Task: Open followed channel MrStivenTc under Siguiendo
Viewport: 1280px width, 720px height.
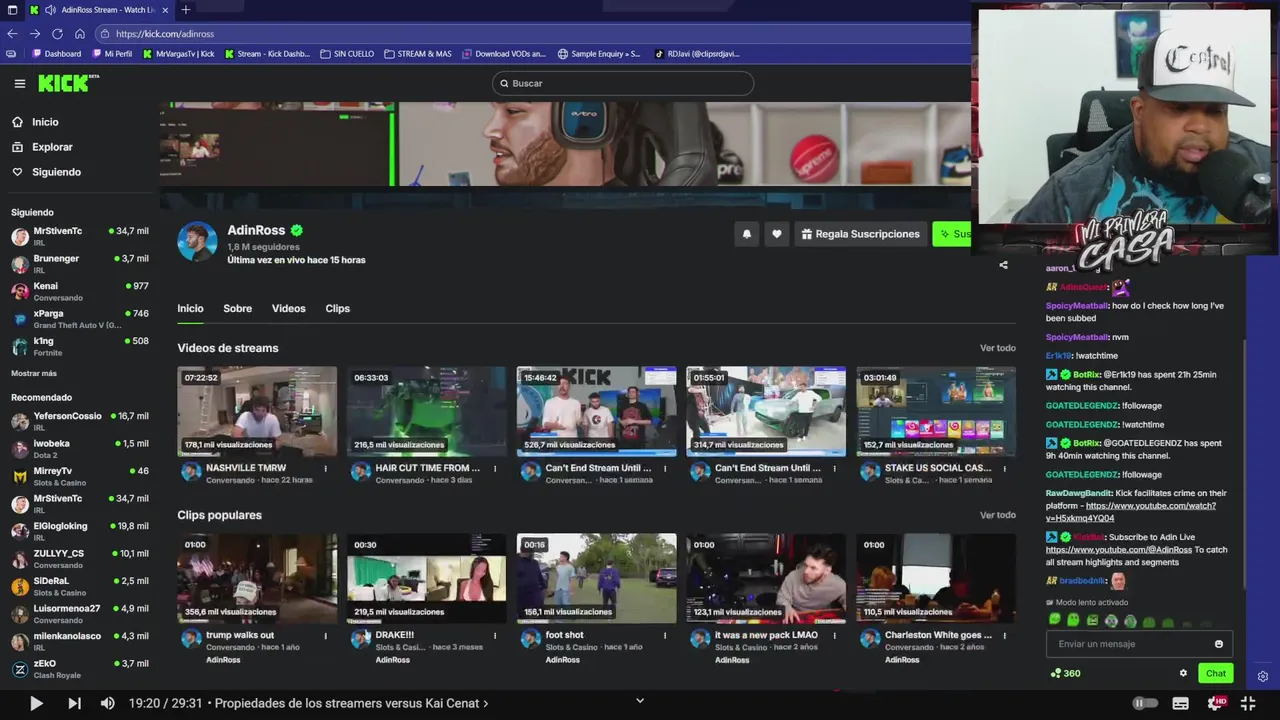Action: (80, 236)
